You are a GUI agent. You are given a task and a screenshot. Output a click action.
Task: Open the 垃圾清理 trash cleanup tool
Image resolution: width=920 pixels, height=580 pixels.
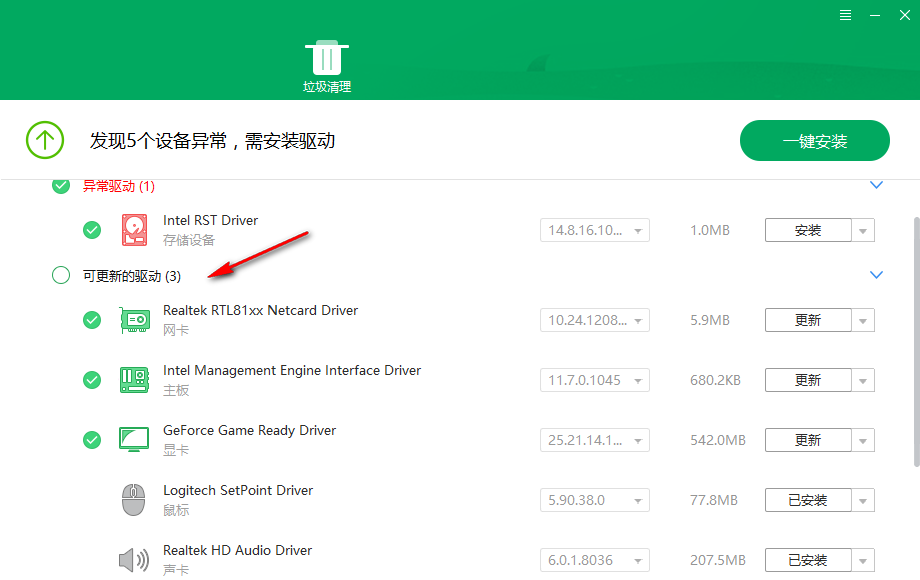pos(327,66)
